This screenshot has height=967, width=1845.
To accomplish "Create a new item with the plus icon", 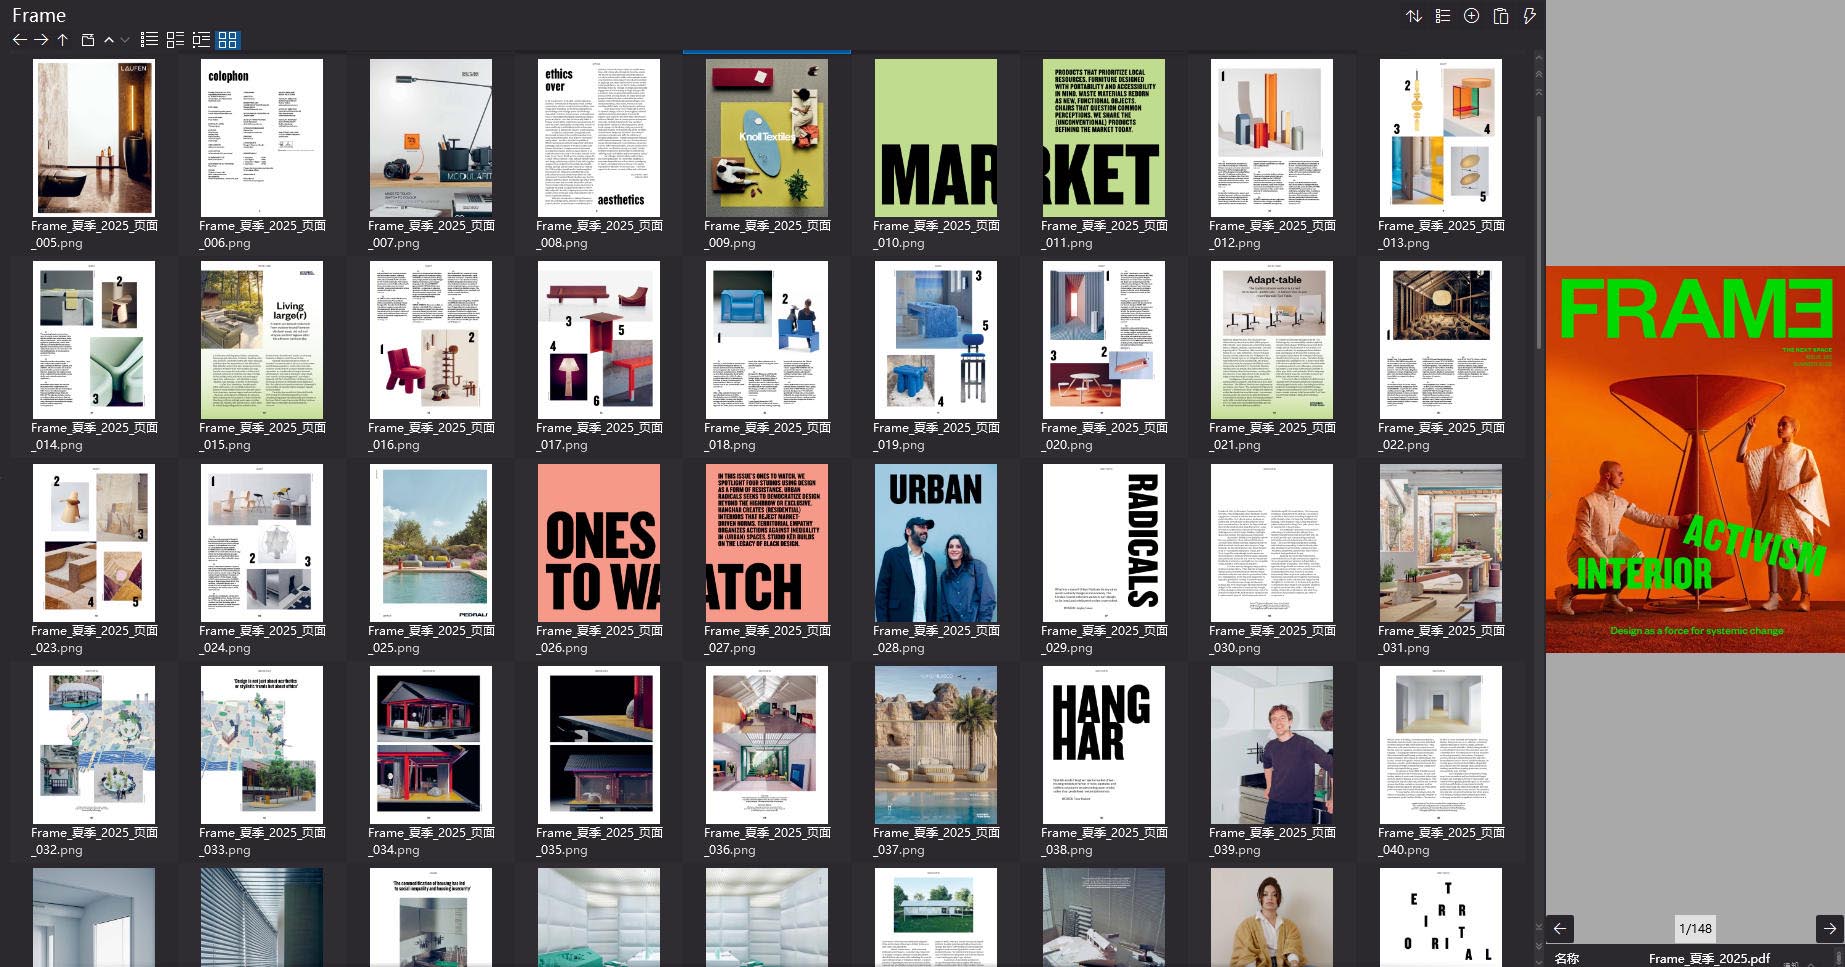I will click(1471, 16).
